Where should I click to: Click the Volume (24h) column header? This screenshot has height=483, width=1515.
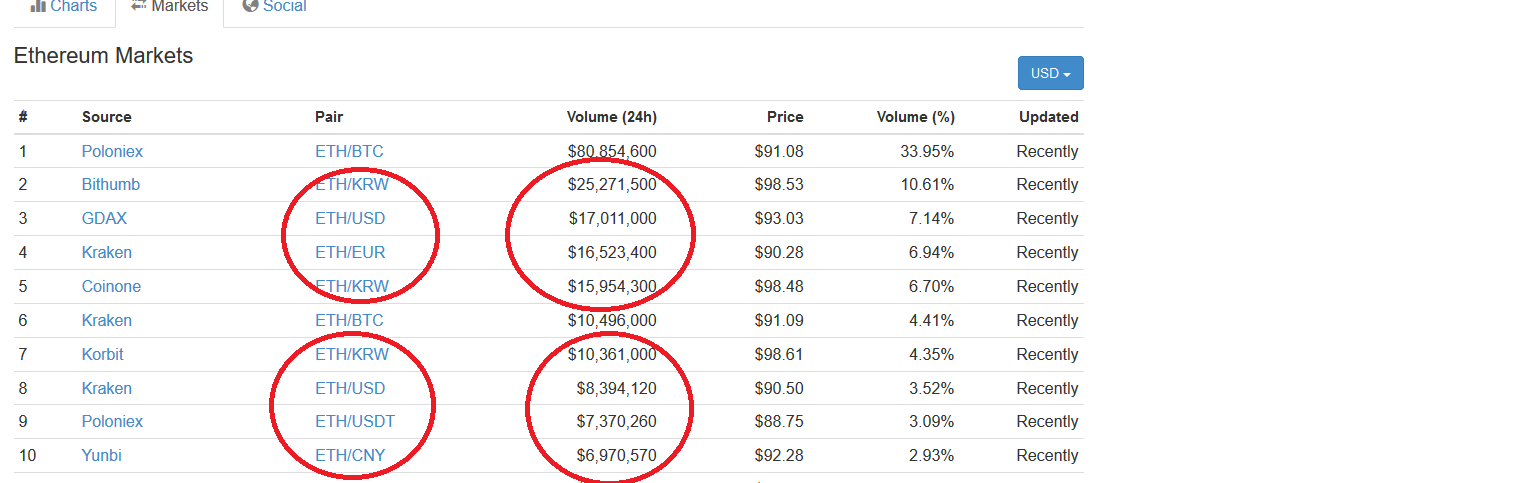point(612,117)
